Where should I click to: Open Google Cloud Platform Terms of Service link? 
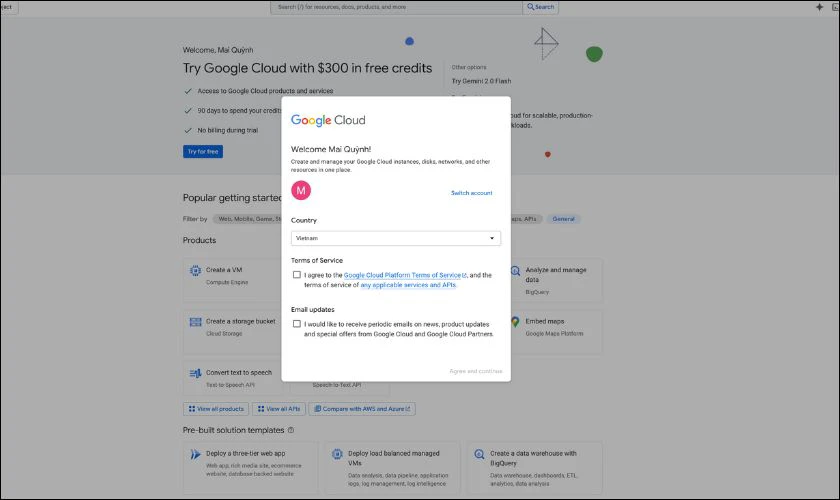[405, 275]
